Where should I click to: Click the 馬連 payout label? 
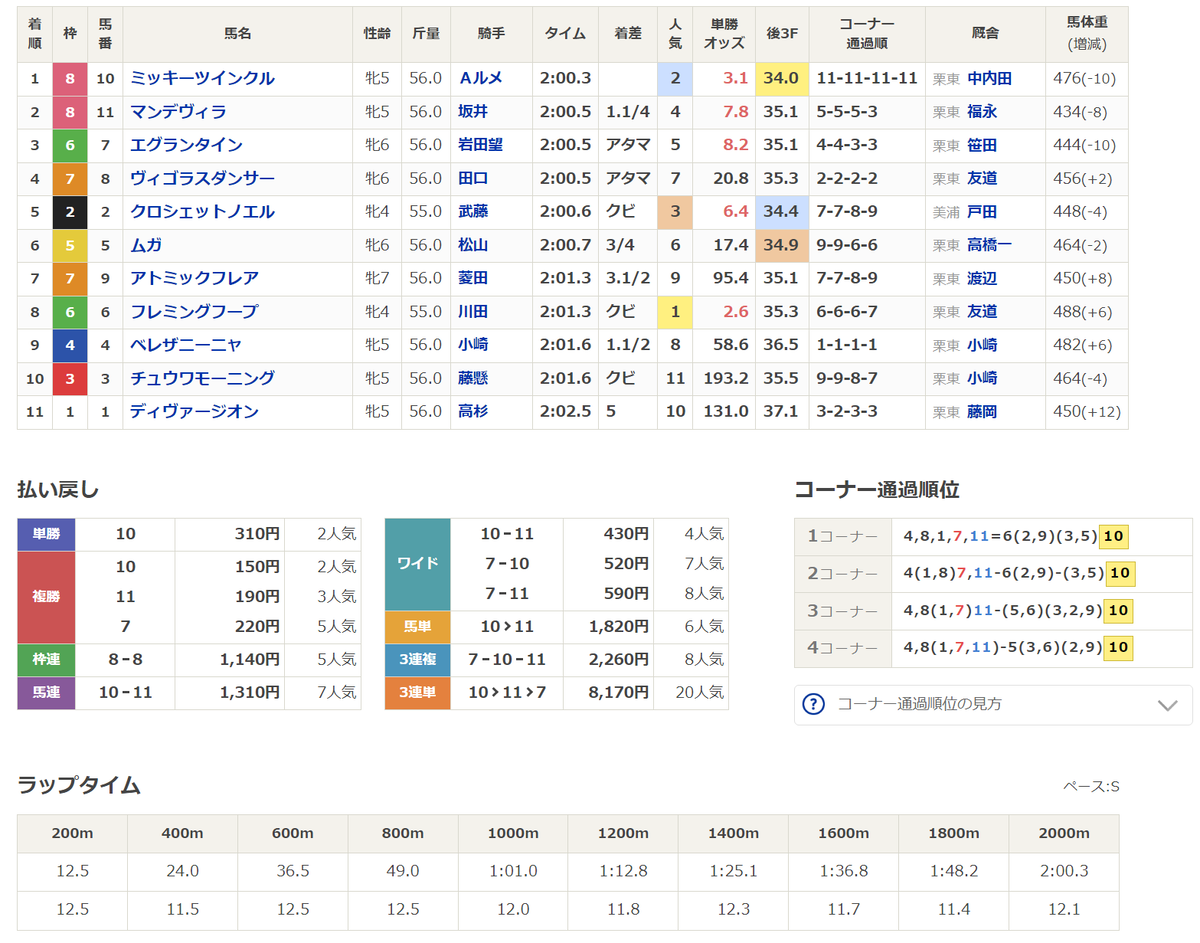[x=46, y=692]
